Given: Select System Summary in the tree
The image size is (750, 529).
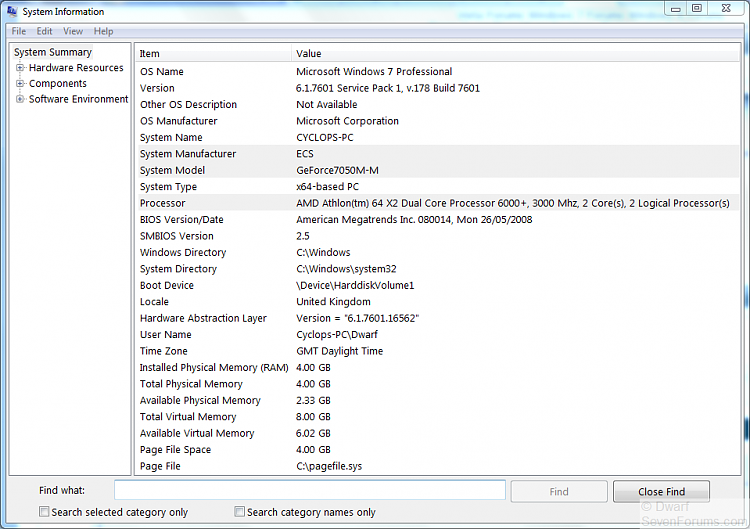Looking at the screenshot, I should (x=53, y=52).
